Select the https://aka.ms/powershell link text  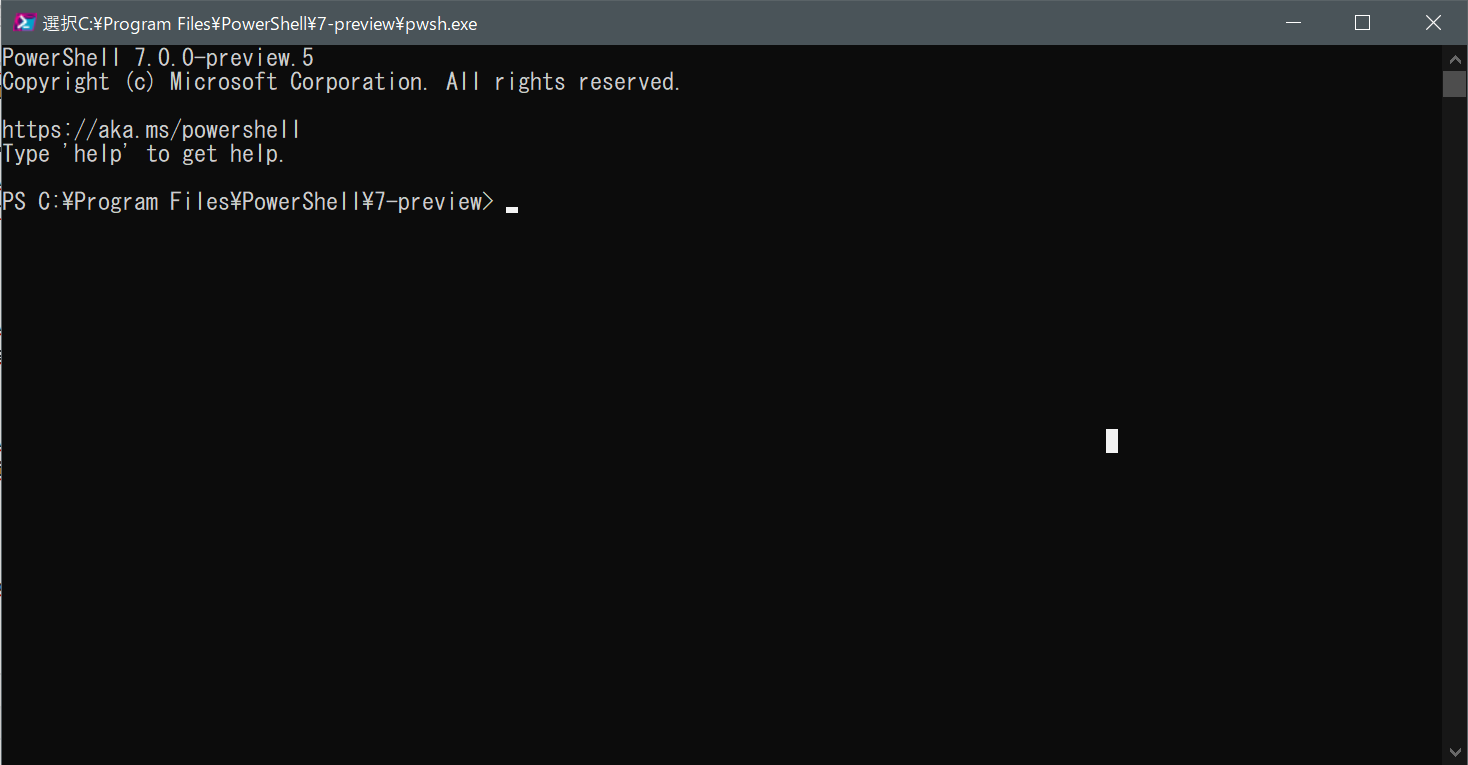click(152, 129)
